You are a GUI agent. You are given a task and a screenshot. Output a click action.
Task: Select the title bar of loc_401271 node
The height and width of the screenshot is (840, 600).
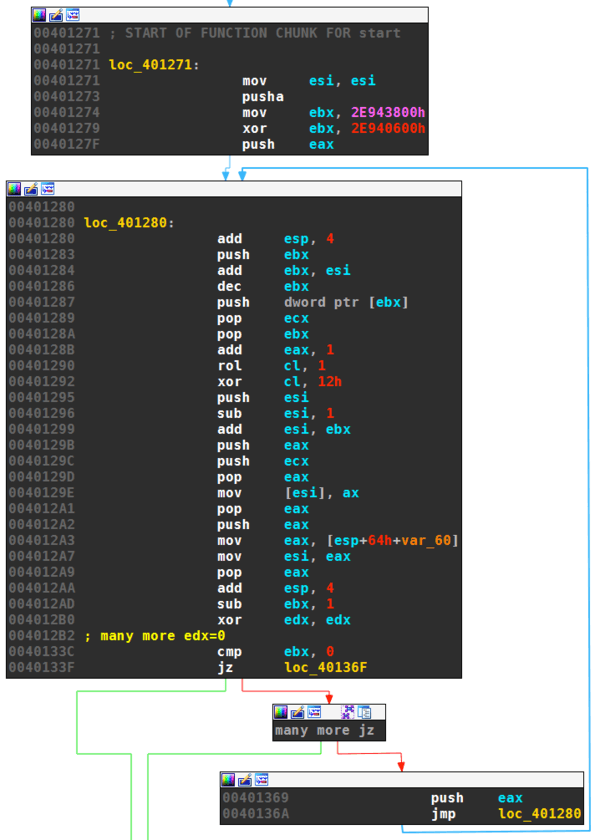(230, 15)
